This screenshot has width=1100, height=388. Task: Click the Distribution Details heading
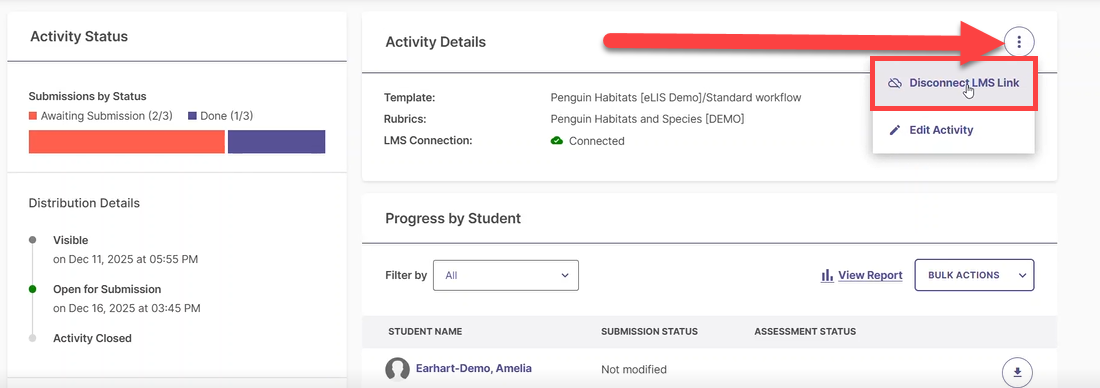click(x=84, y=203)
